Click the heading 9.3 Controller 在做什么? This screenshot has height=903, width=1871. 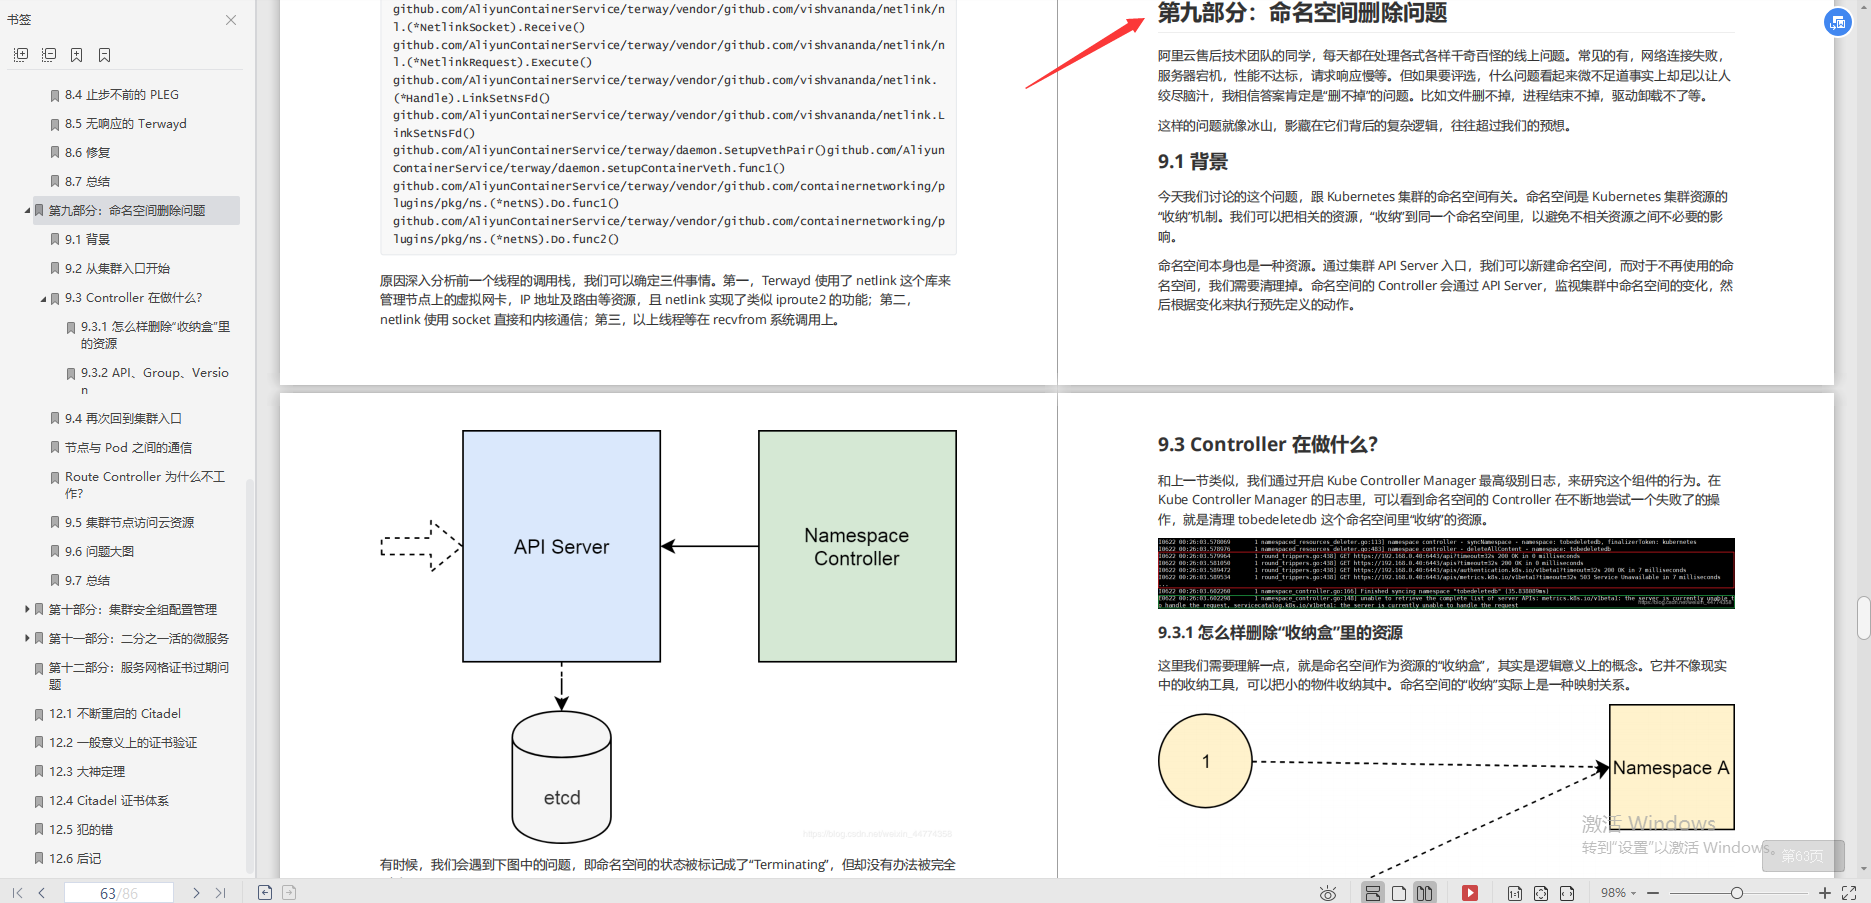click(x=1268, y=445)
